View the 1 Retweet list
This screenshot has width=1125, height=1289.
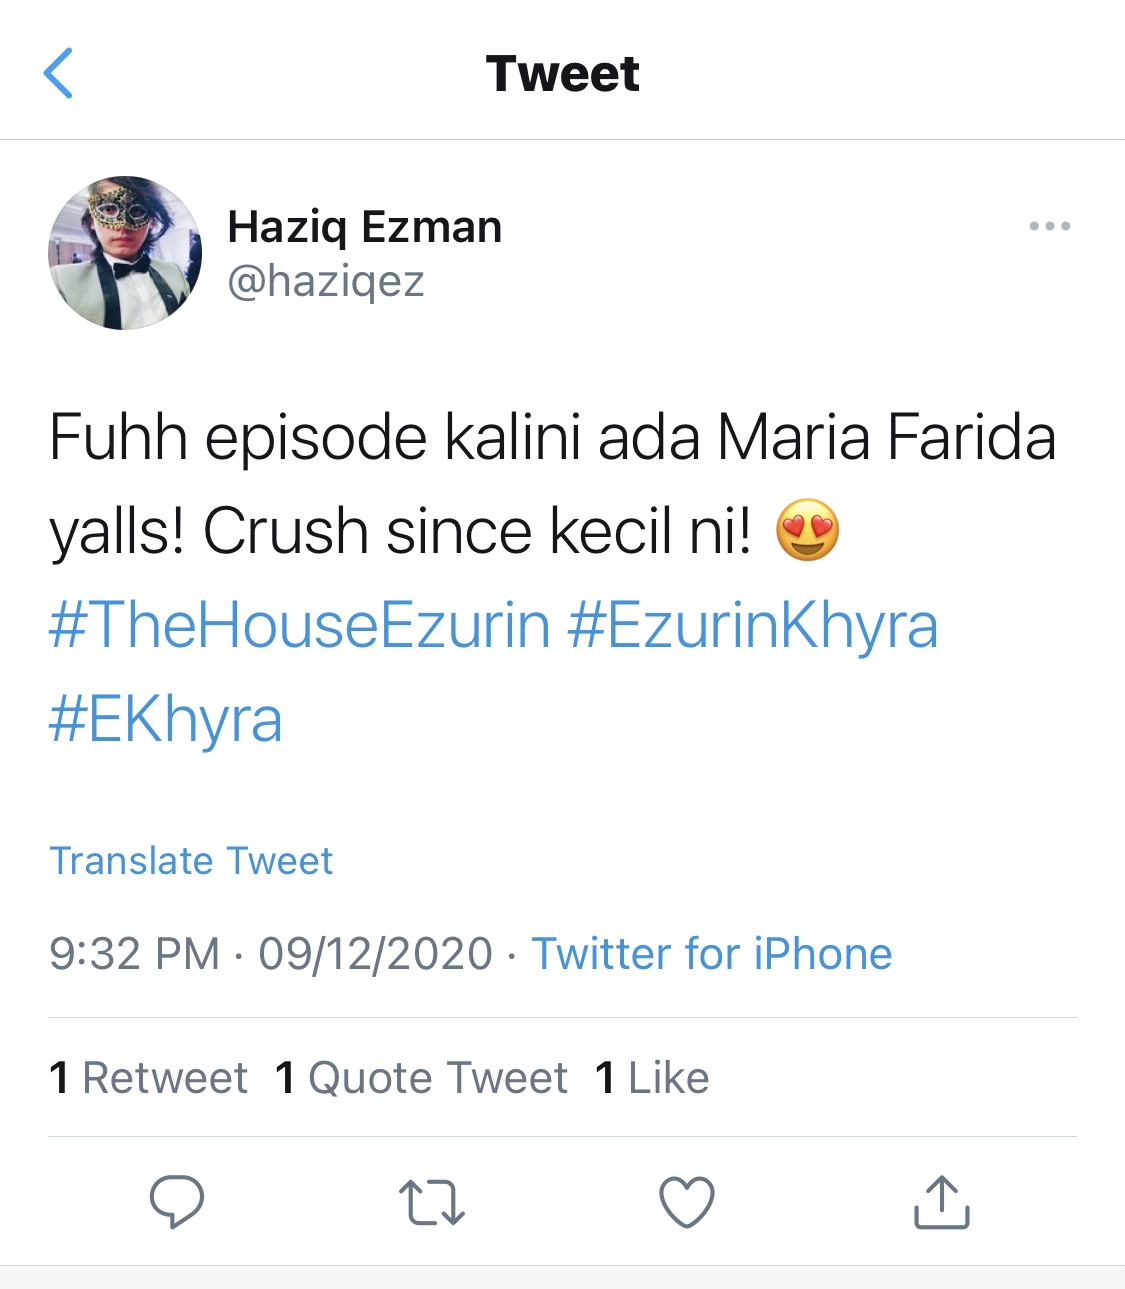(x=148, y=1078)
